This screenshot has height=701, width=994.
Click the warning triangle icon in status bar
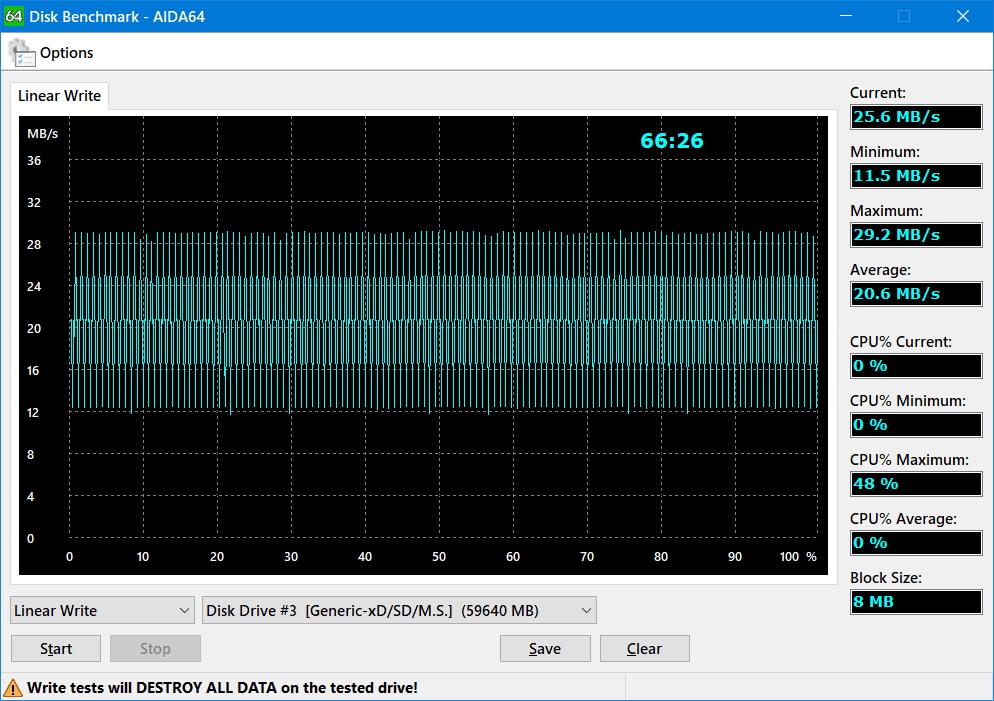pos(12,688)
